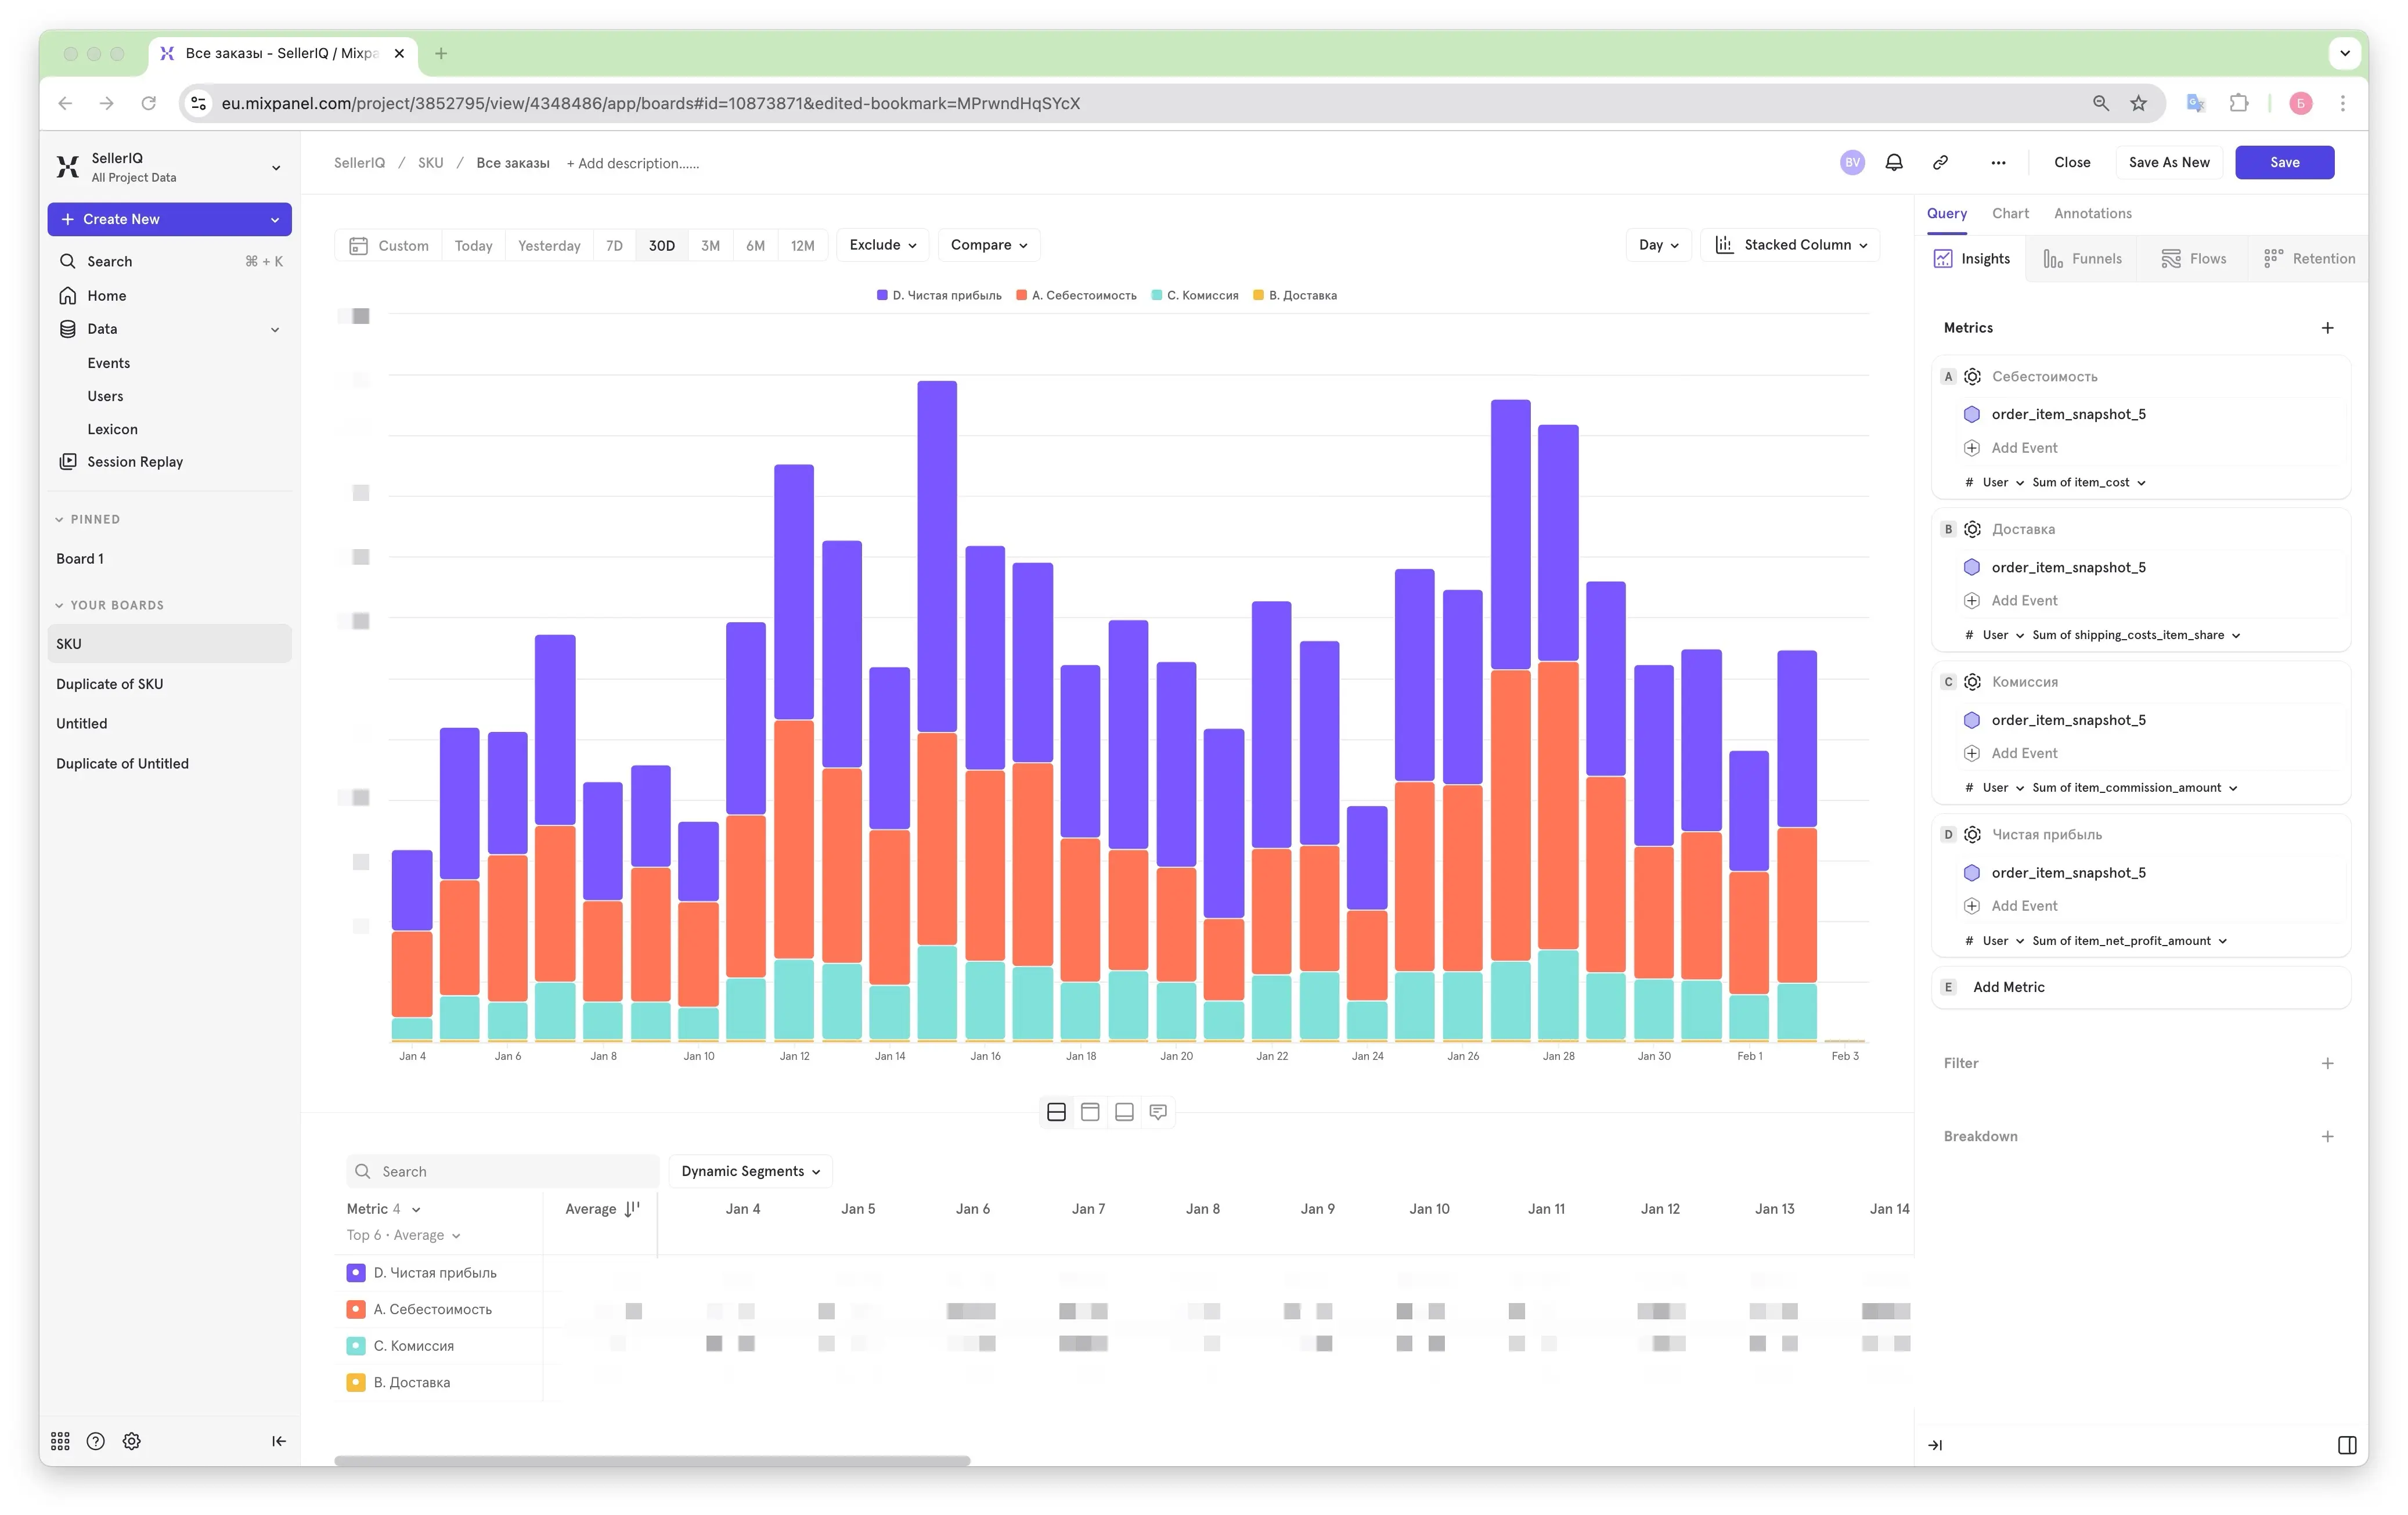Screen dimensions: 2408x1515
Task: Open settings icon for metric Доставка
Action: pos(1972,529)
